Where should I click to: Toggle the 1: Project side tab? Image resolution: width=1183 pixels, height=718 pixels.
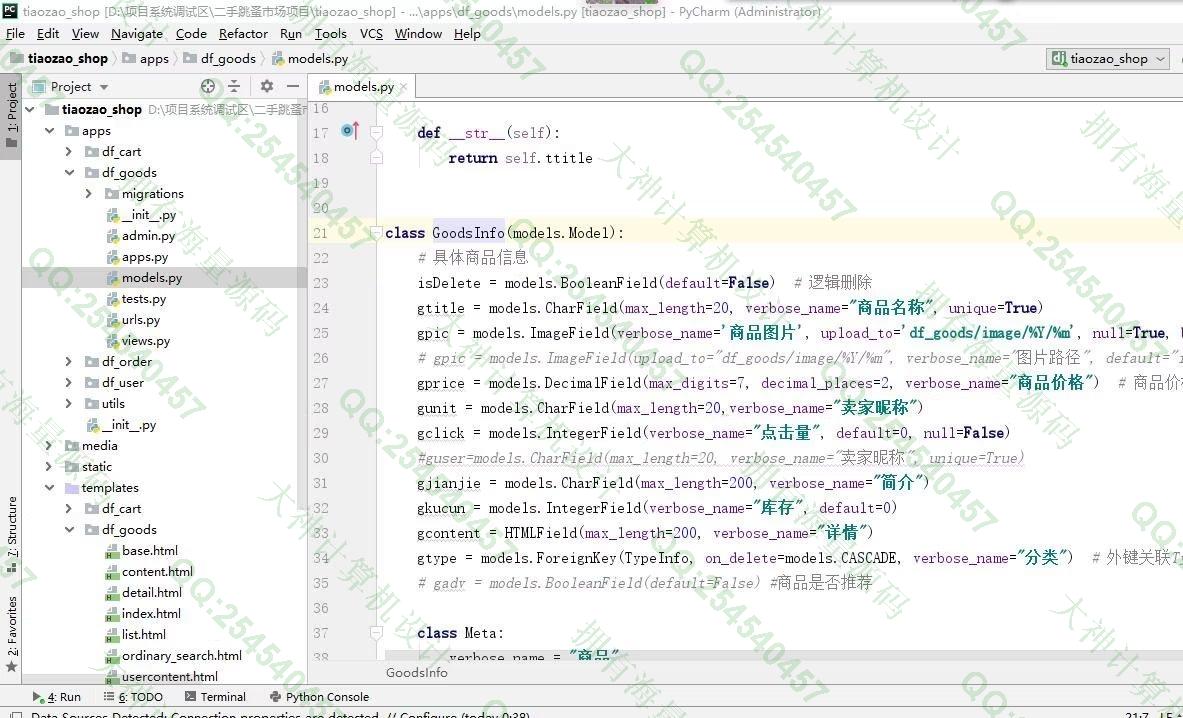(x=11, y=115)
